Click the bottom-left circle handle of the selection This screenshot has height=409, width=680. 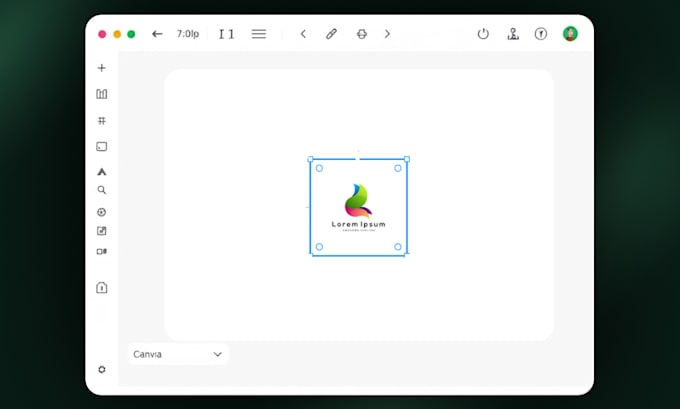pyautogui.click(x=319, y=247)
